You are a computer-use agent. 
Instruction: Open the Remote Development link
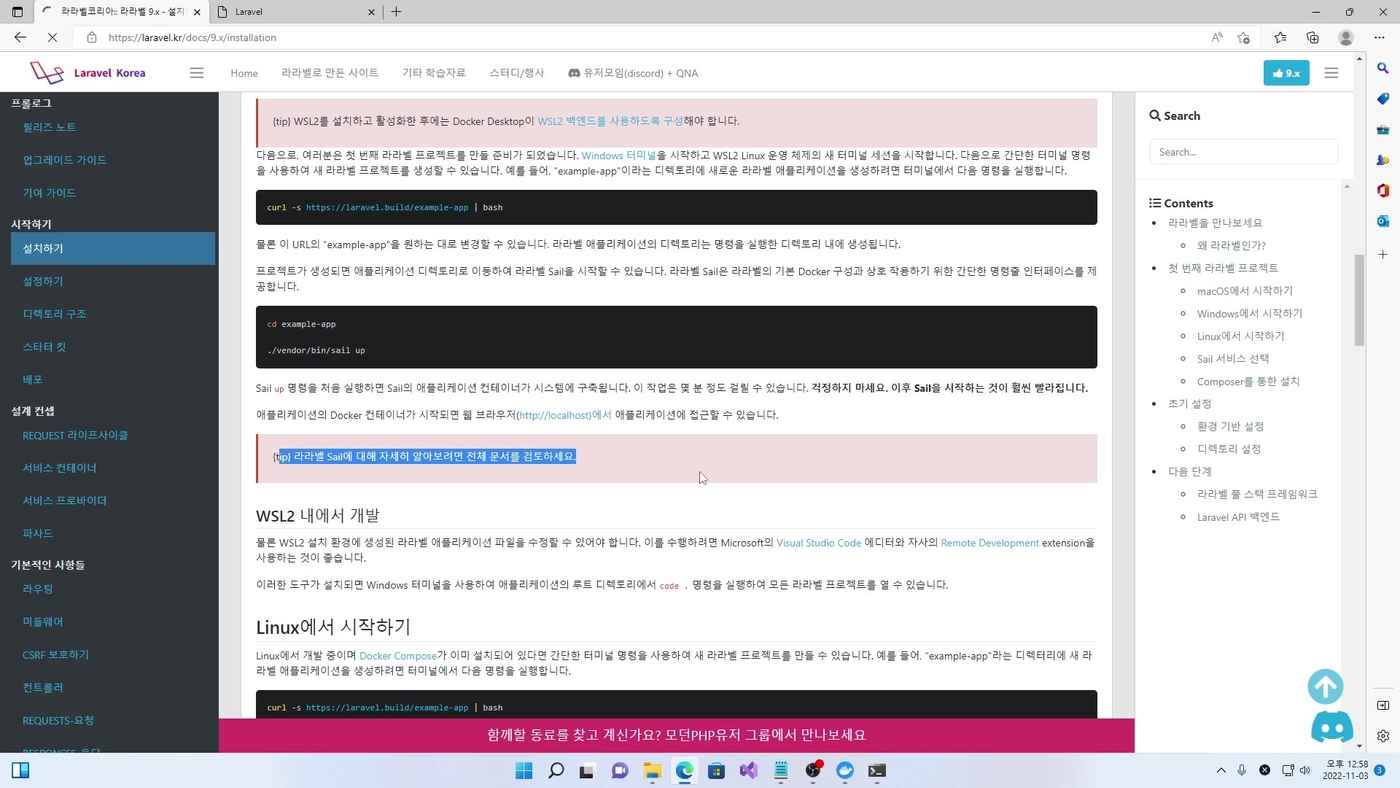[x=990, y=543]
